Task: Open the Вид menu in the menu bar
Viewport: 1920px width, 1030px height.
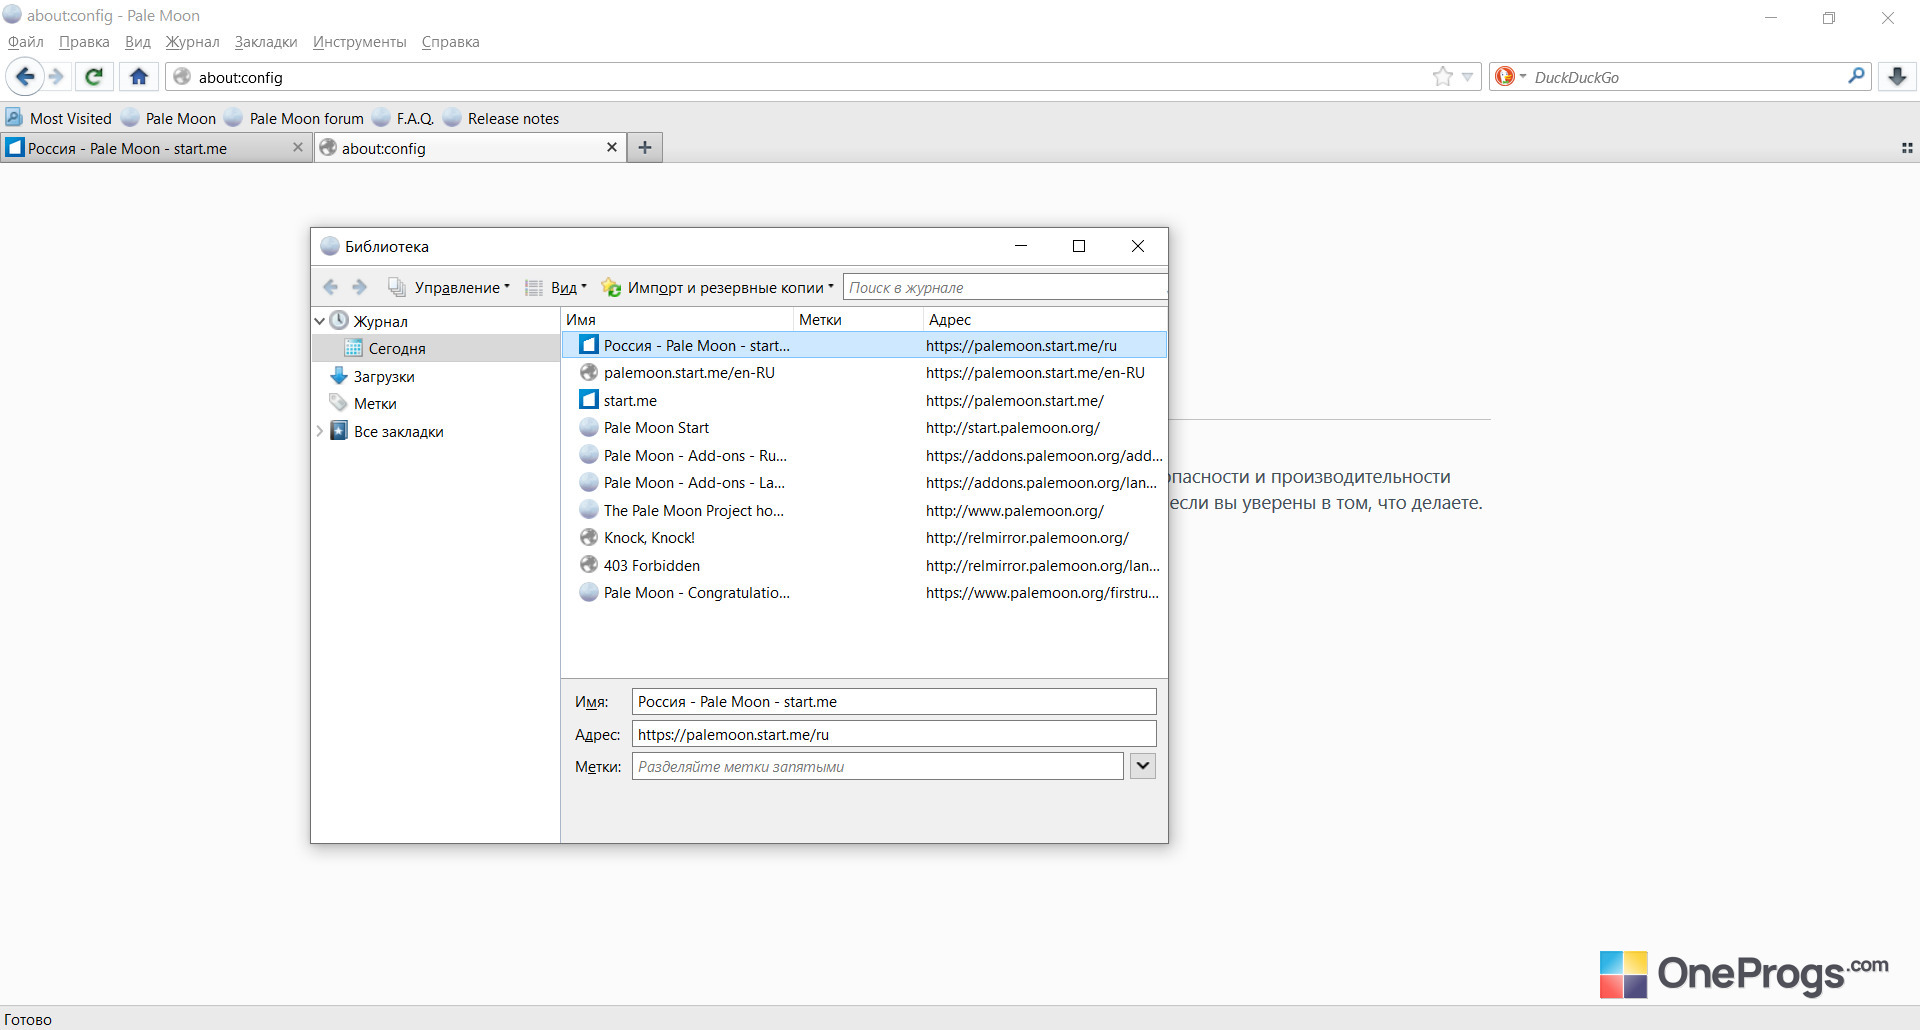Action: 138,42
